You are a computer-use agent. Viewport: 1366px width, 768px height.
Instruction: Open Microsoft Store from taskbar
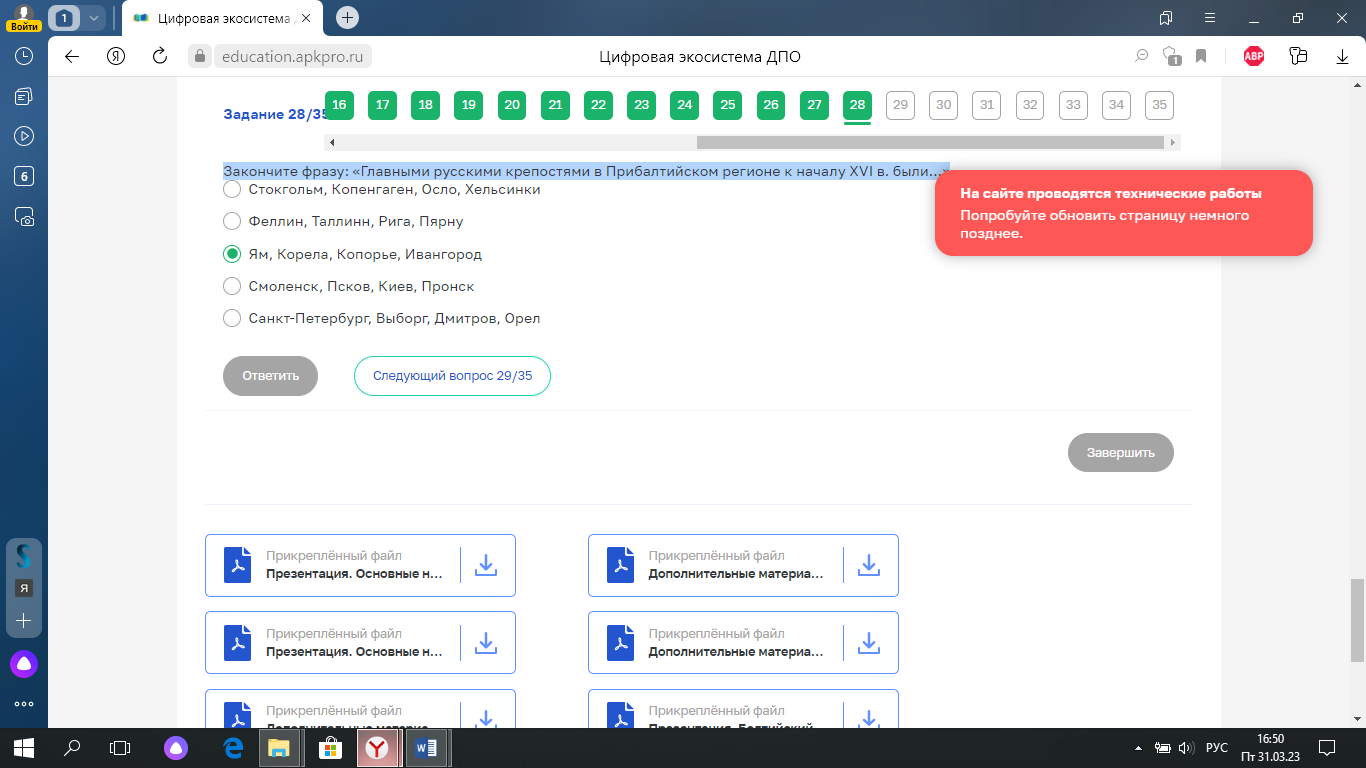330,747
